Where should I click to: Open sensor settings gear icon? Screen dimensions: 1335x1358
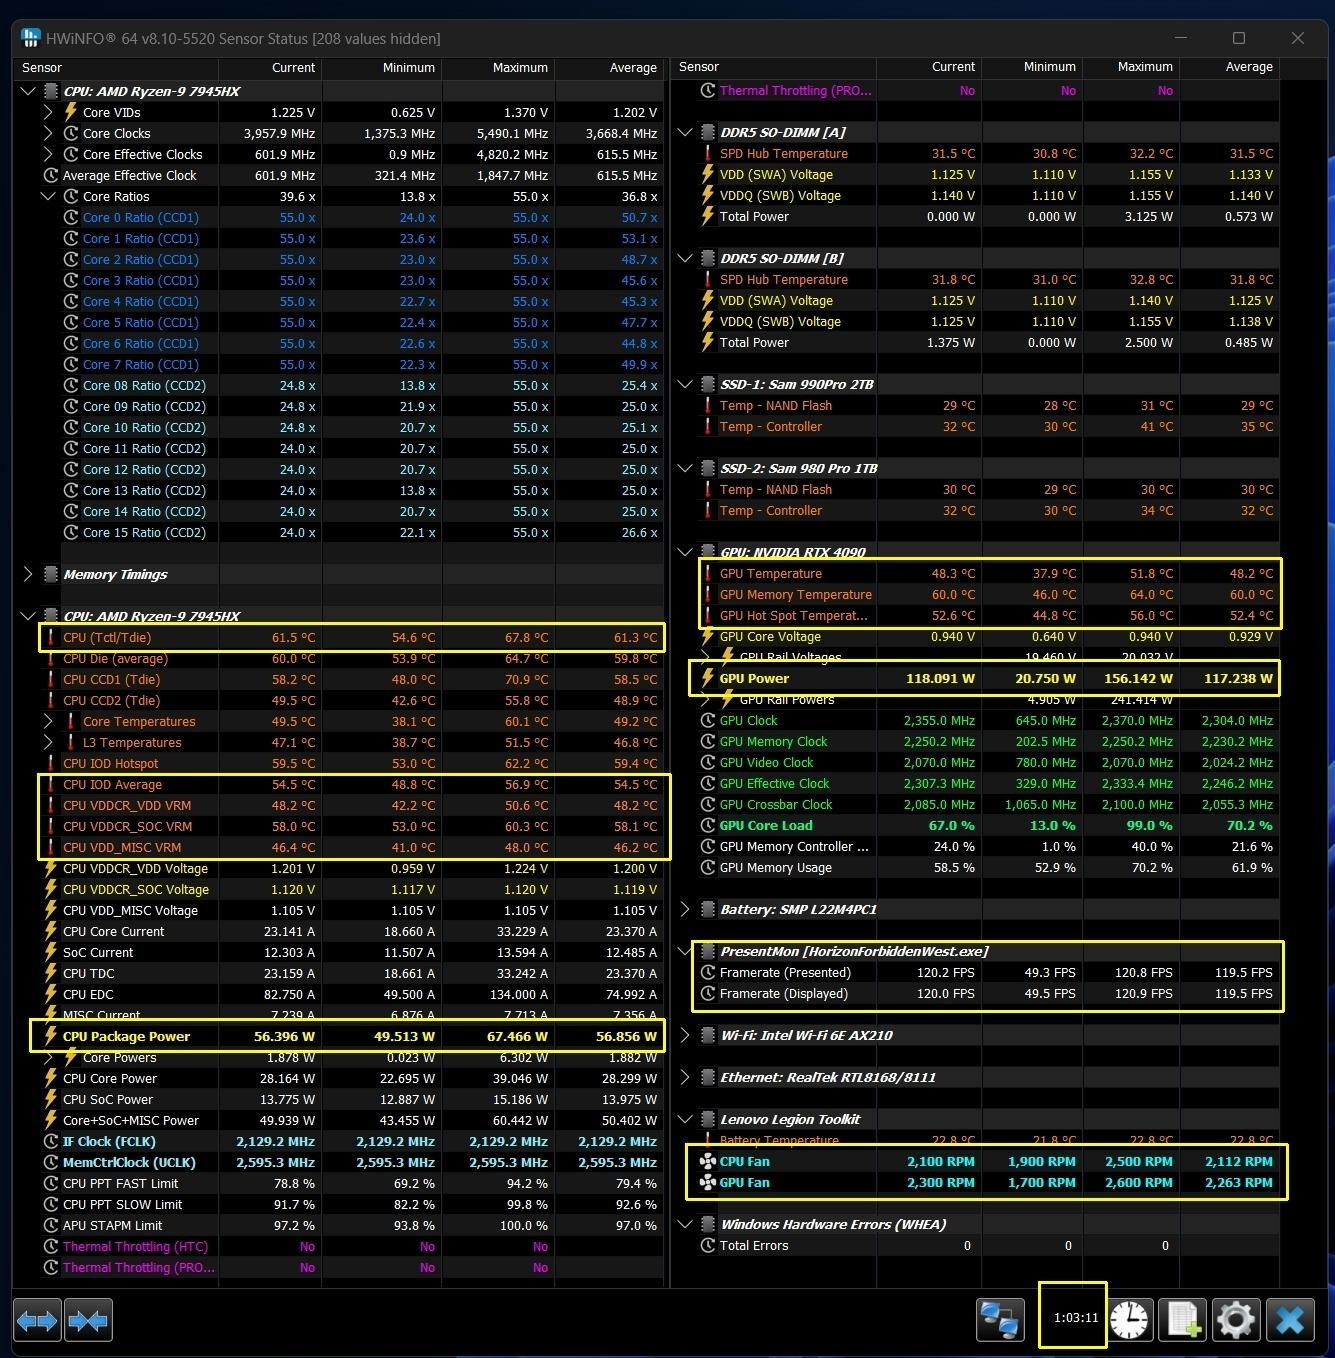click(x=1235, y=1320)
